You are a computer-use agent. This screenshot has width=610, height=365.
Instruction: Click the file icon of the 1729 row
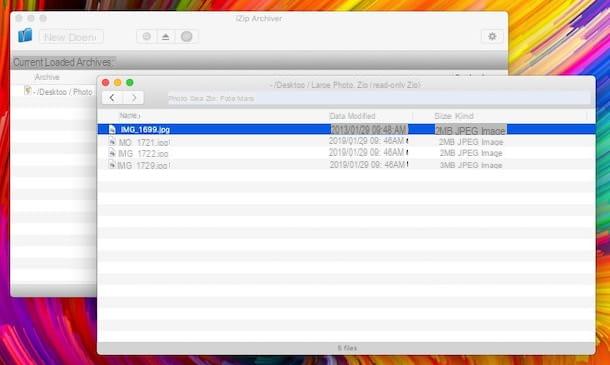point(112,165)
